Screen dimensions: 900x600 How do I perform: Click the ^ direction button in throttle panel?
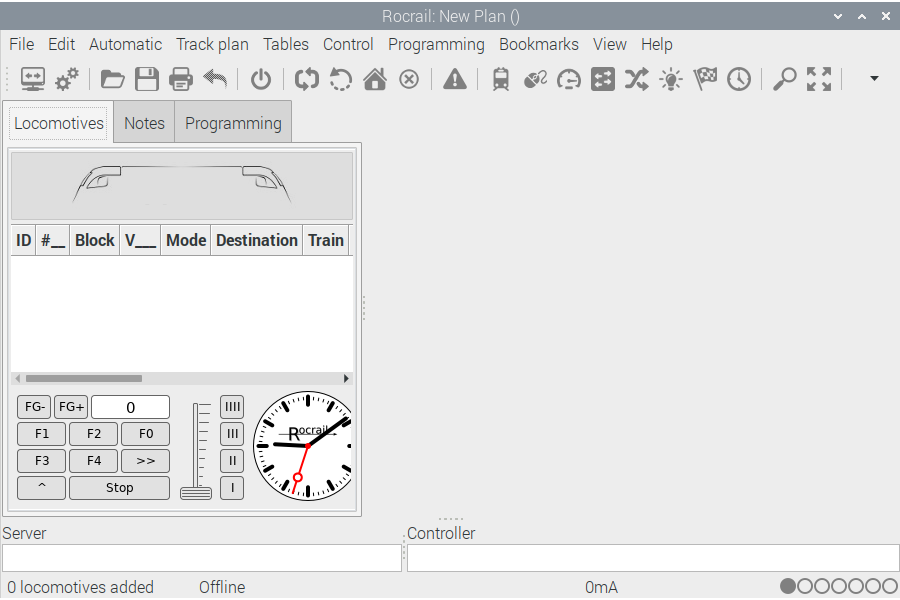tap(41, 488)
